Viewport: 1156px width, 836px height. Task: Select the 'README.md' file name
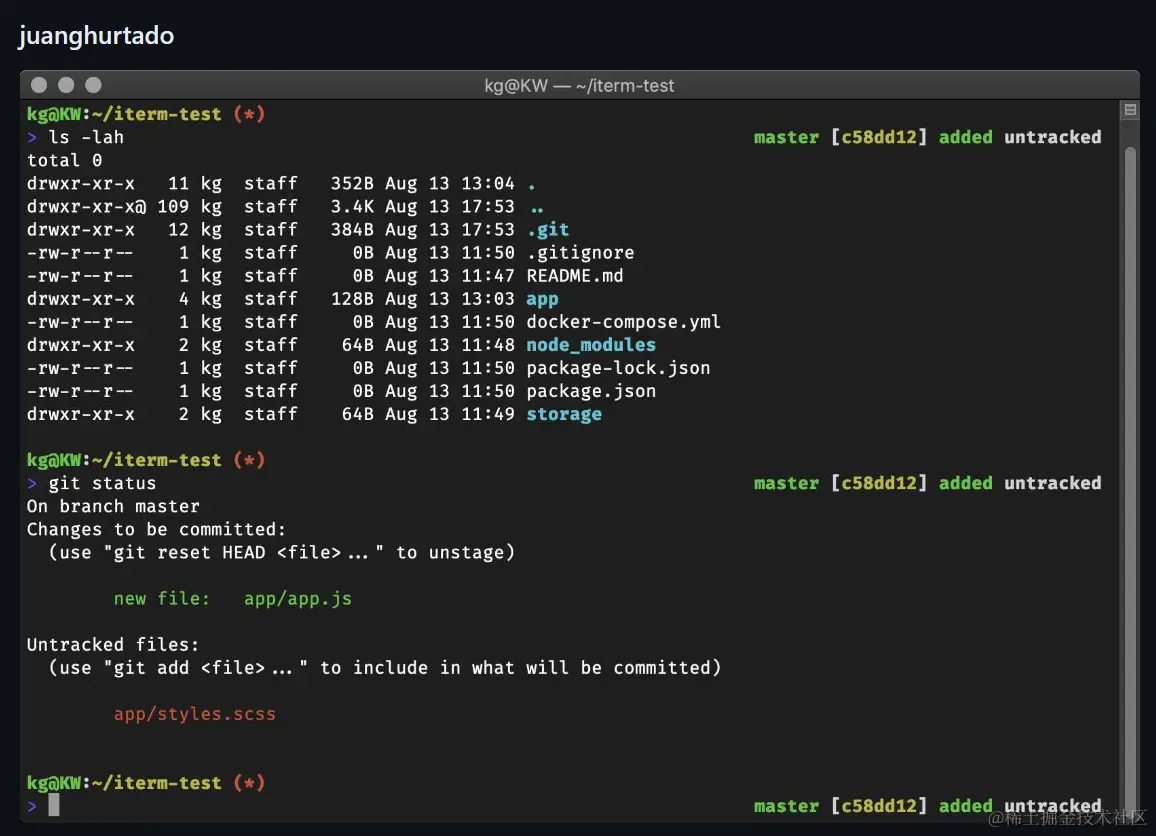575,276
